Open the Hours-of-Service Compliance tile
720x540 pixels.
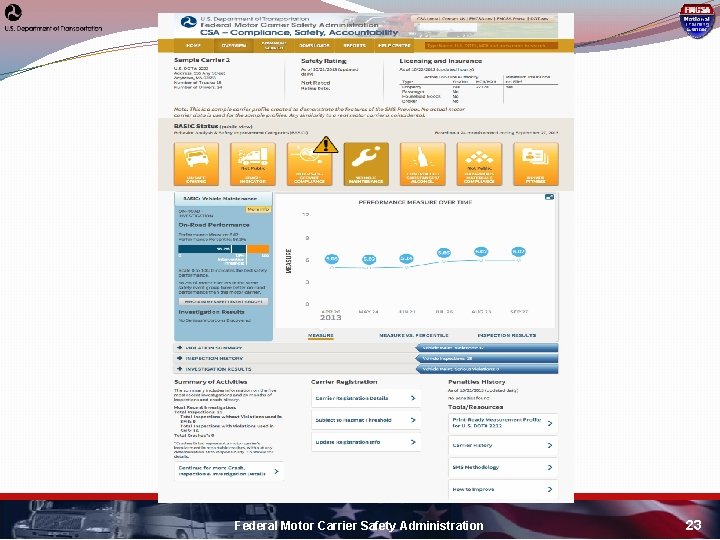click(x=309, y=164)
